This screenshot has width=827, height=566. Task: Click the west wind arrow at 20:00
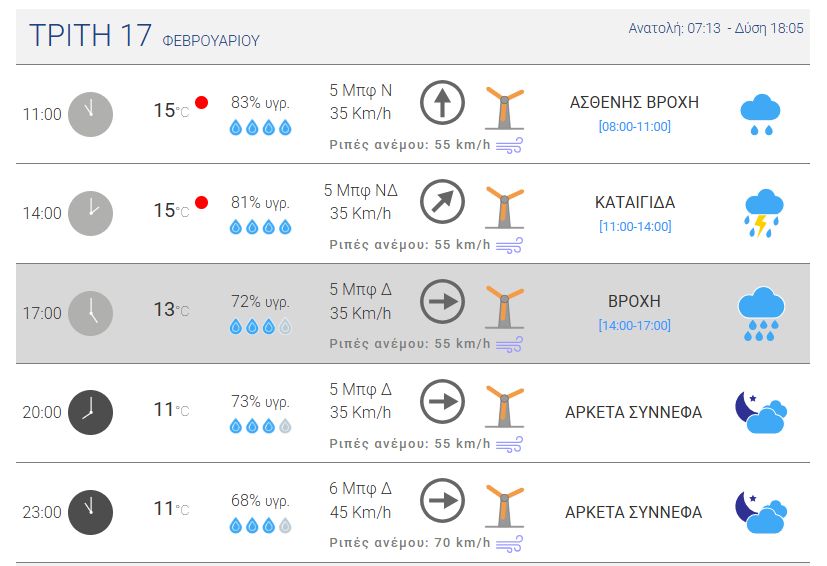click(x=442, y=401)
